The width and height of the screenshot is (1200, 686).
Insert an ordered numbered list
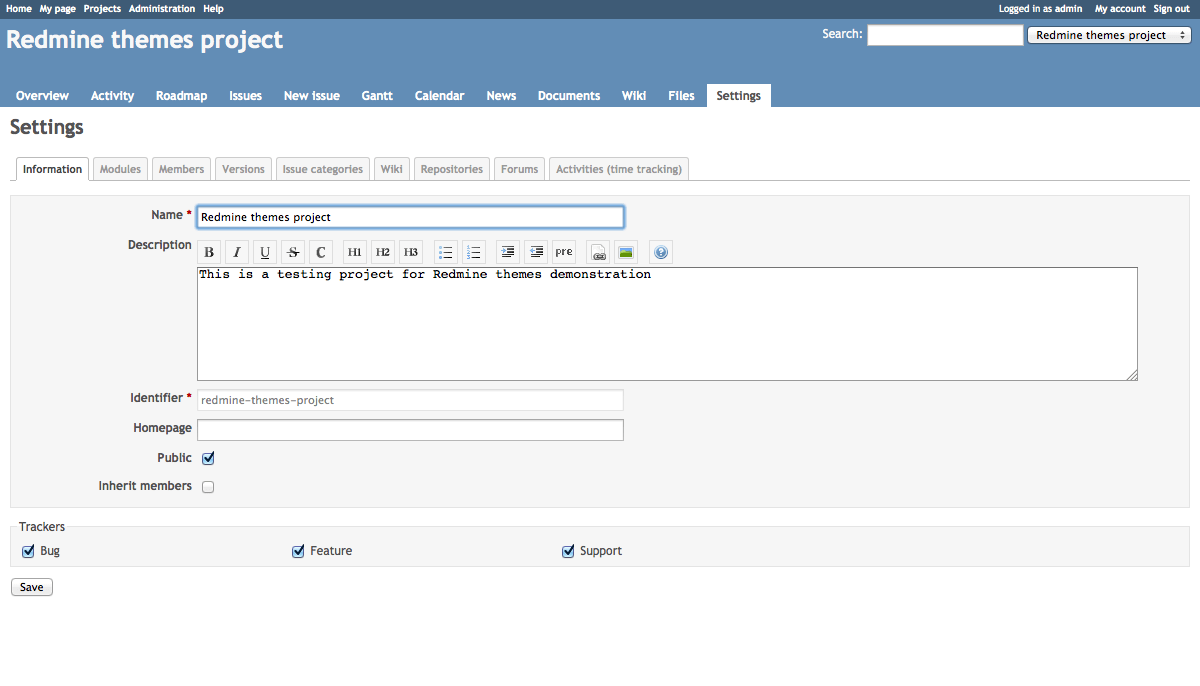click(x=474, y=252)
